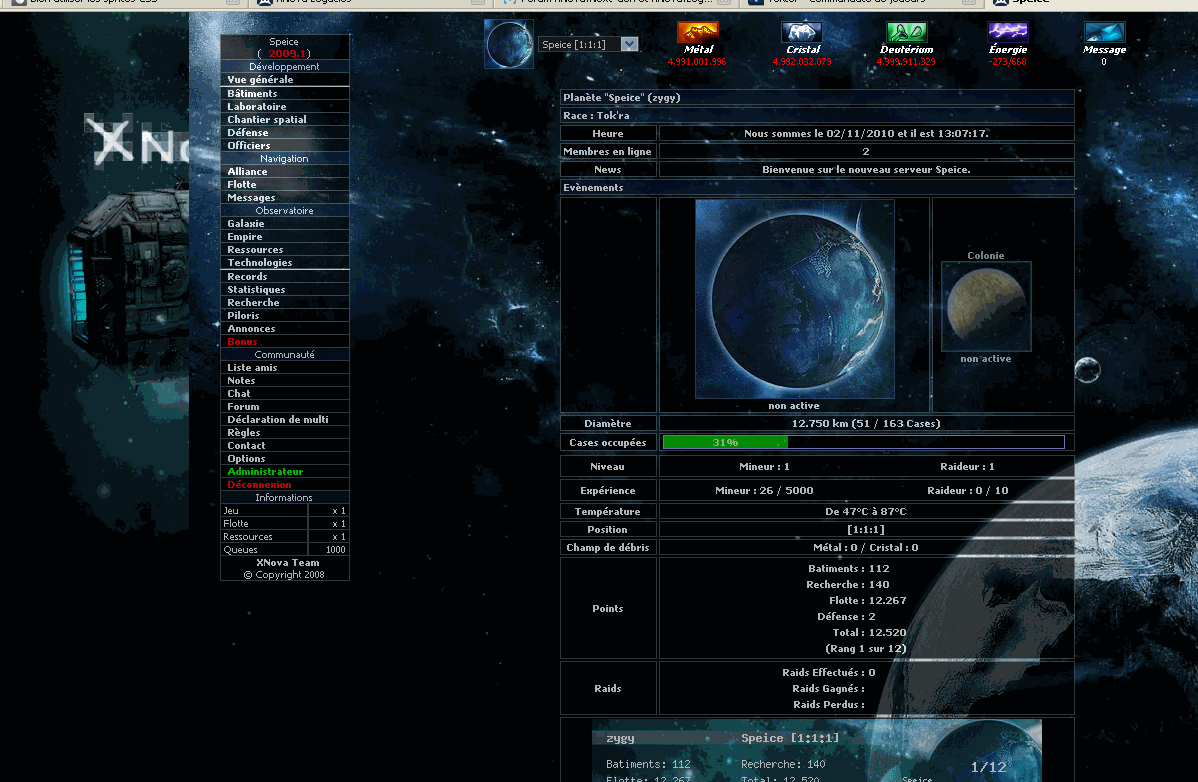
Task: Click the small planet icon beside selector
Action: 509,44
